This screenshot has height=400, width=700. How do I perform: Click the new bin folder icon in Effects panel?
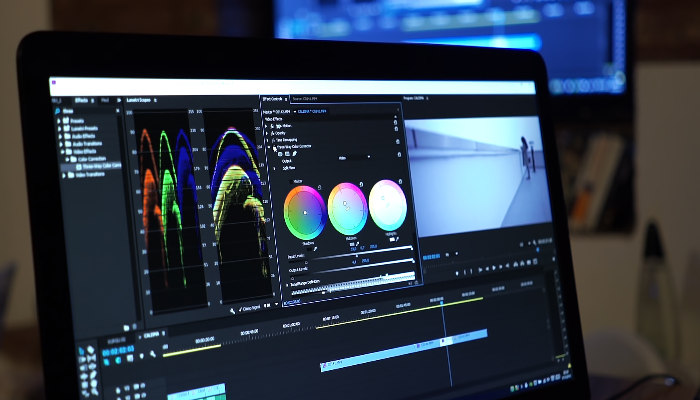125,326
